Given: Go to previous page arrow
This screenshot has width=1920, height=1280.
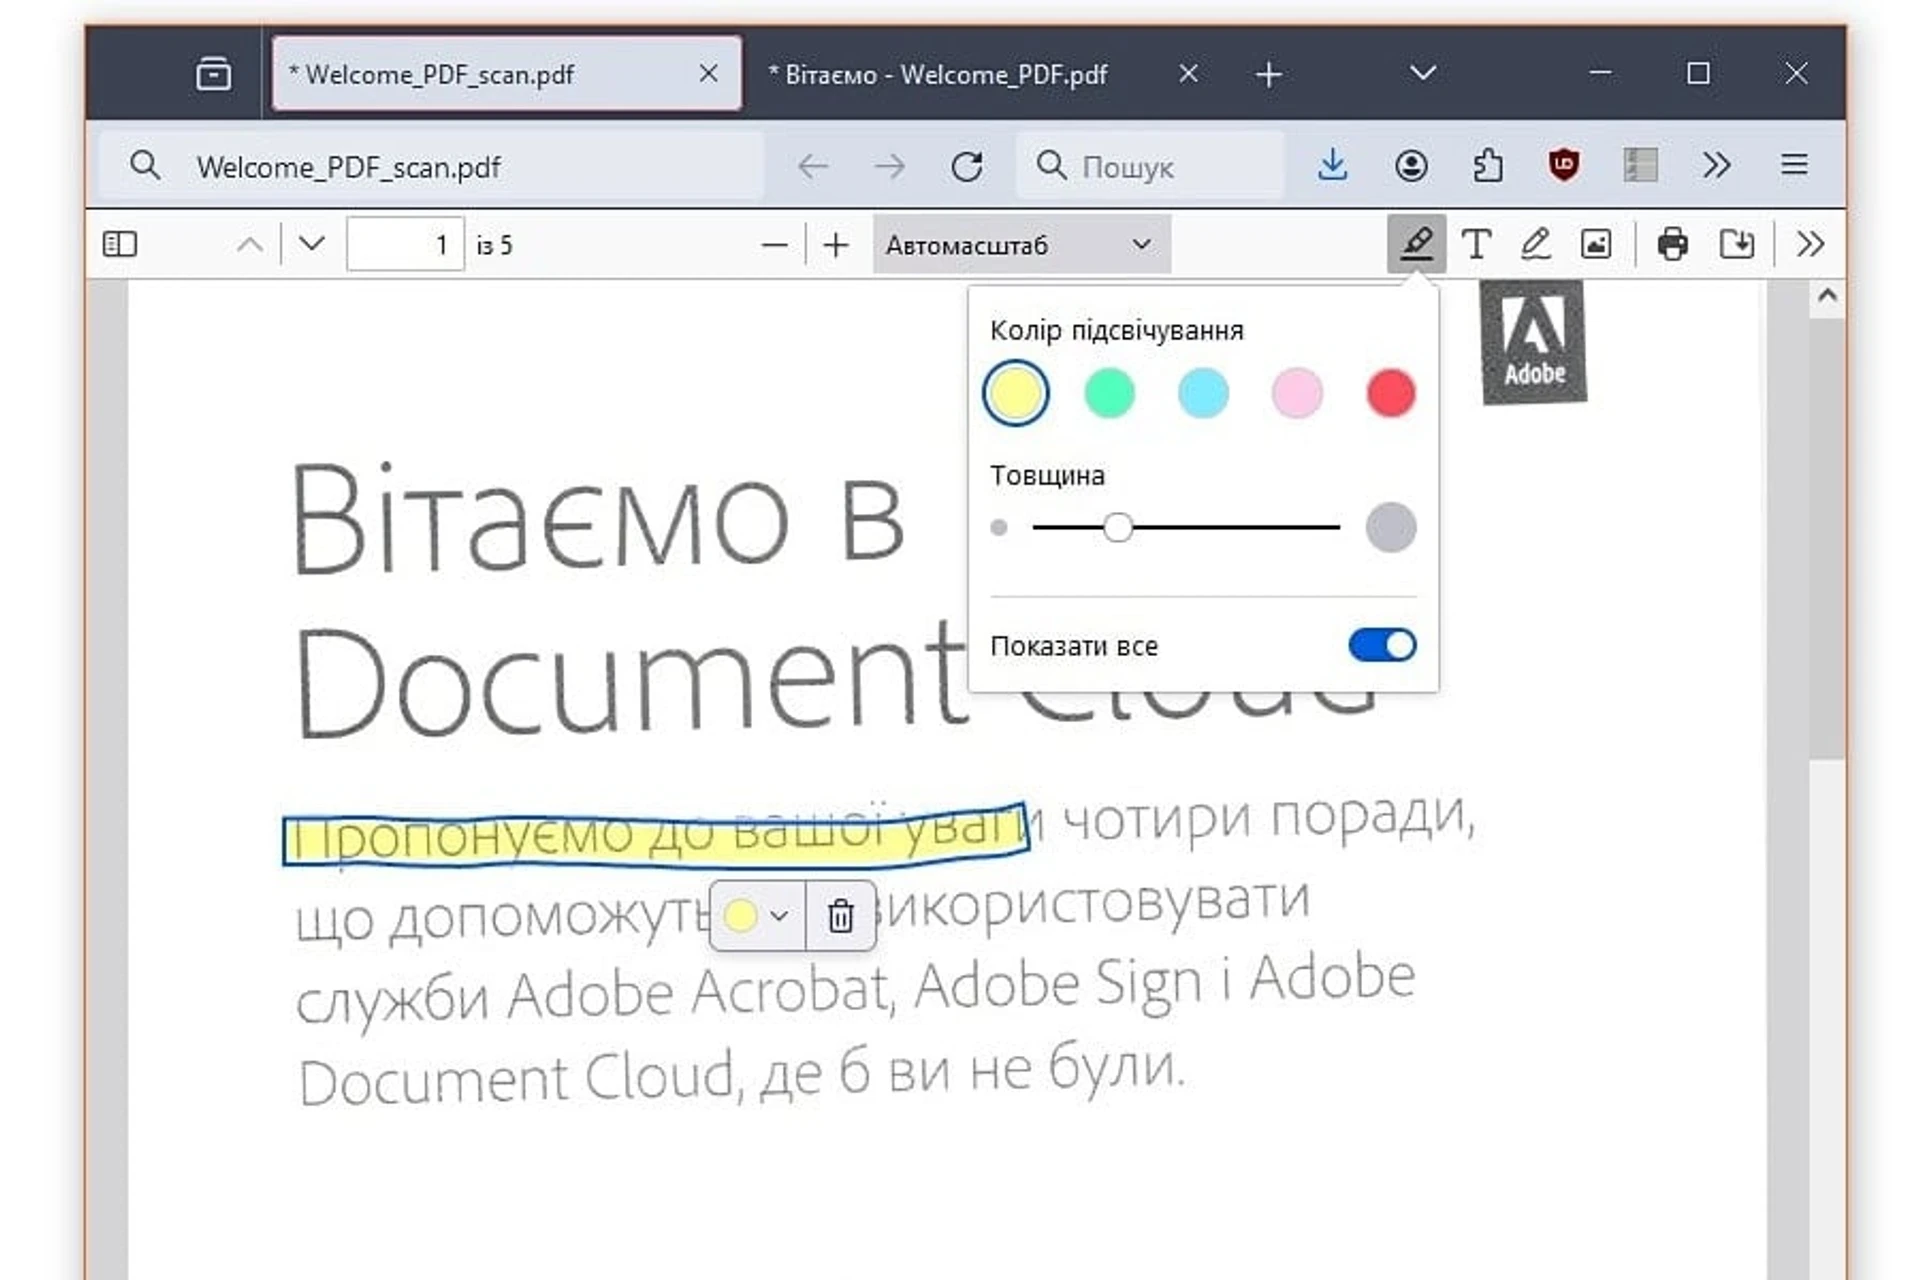Looking at the screenshot, I should coord(250,244).
